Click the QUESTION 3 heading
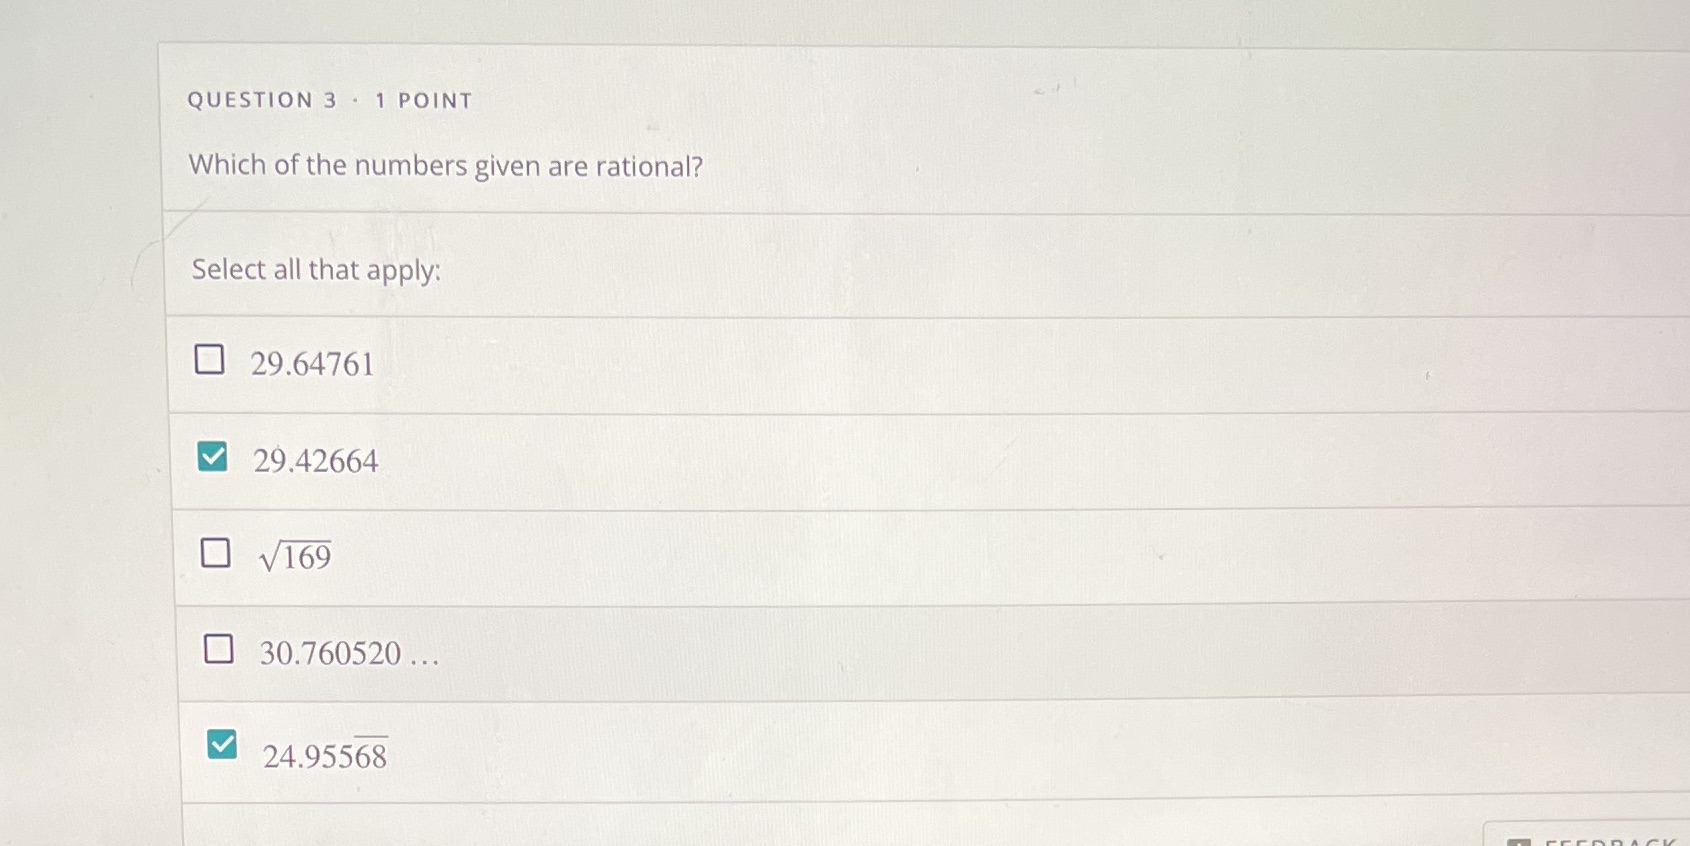1690x846 pixels. 330,100
